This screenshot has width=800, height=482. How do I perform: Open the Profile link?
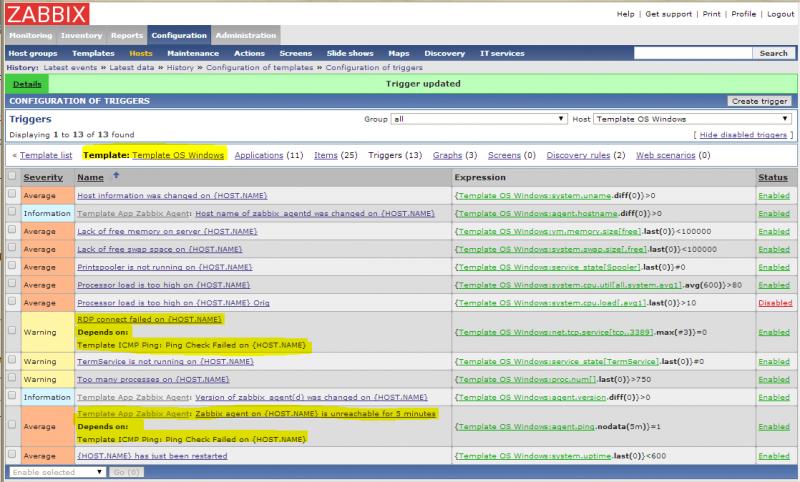pos(743,14)
